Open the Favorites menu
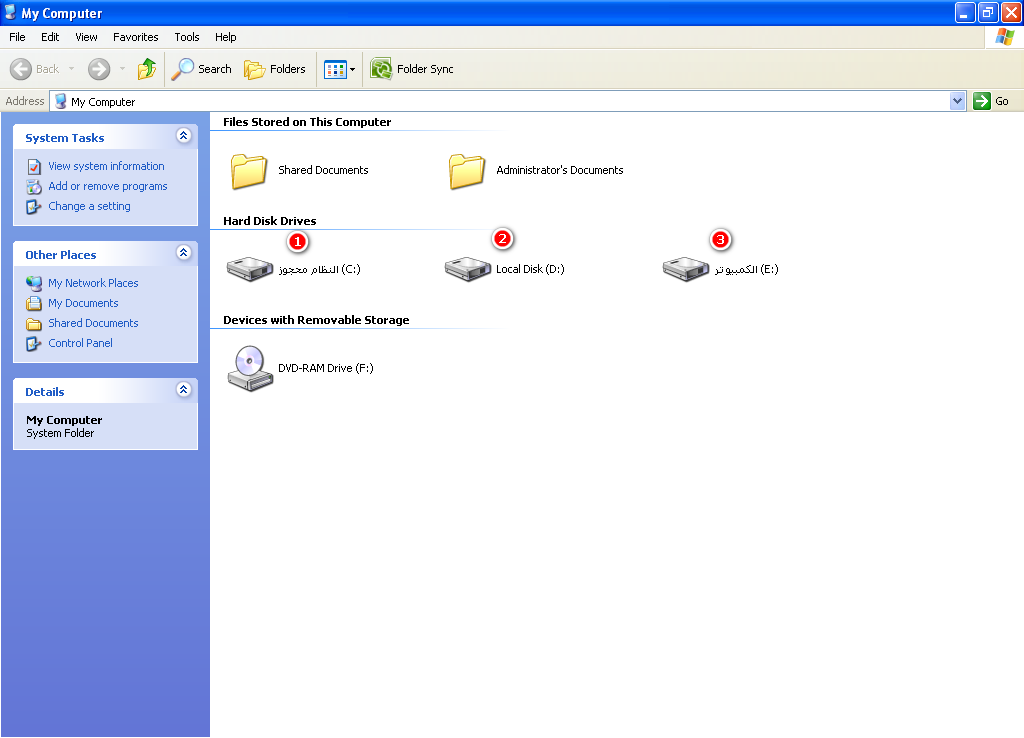This screenshot has height=738, width=1024. coord(135,37)
